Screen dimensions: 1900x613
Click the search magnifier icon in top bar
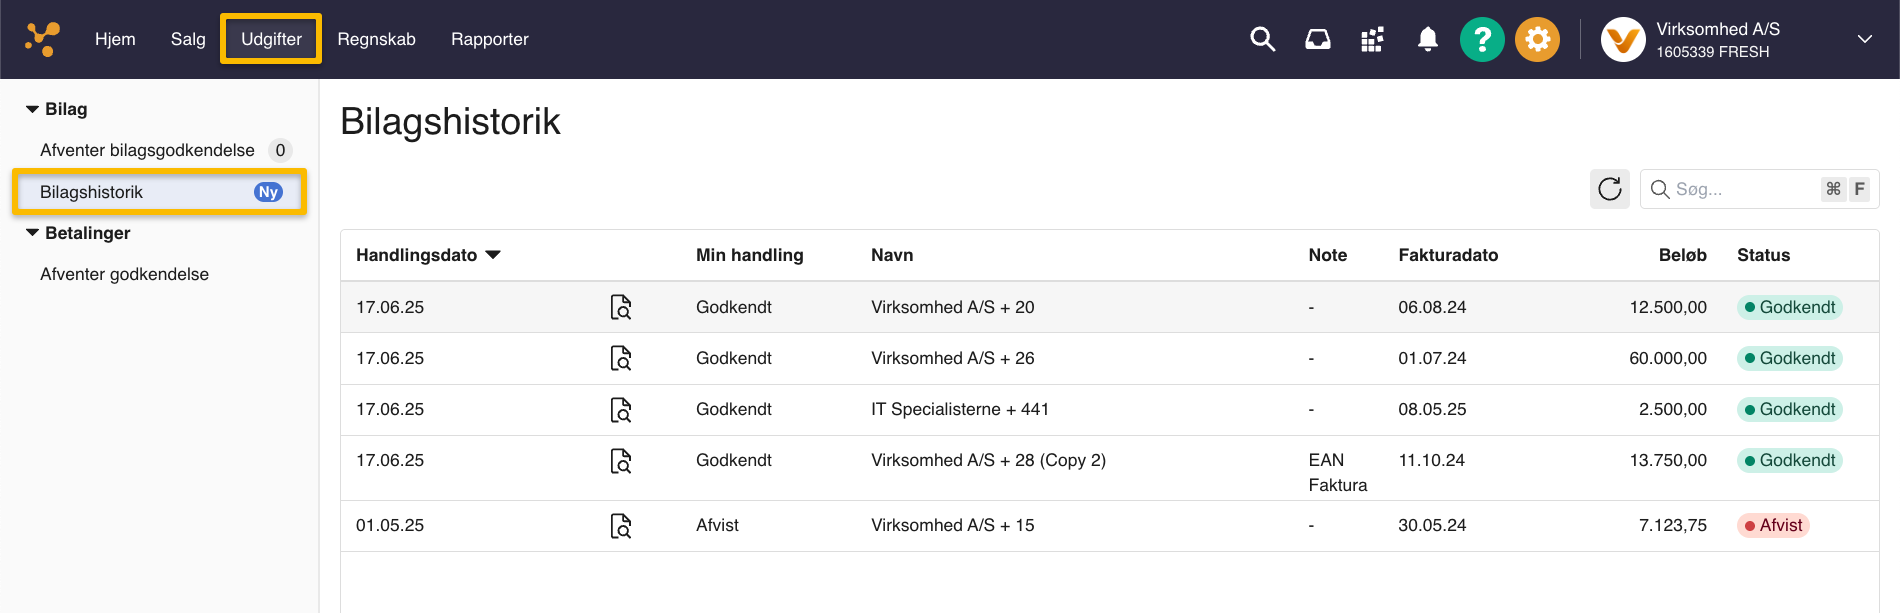pos(1262,40)
